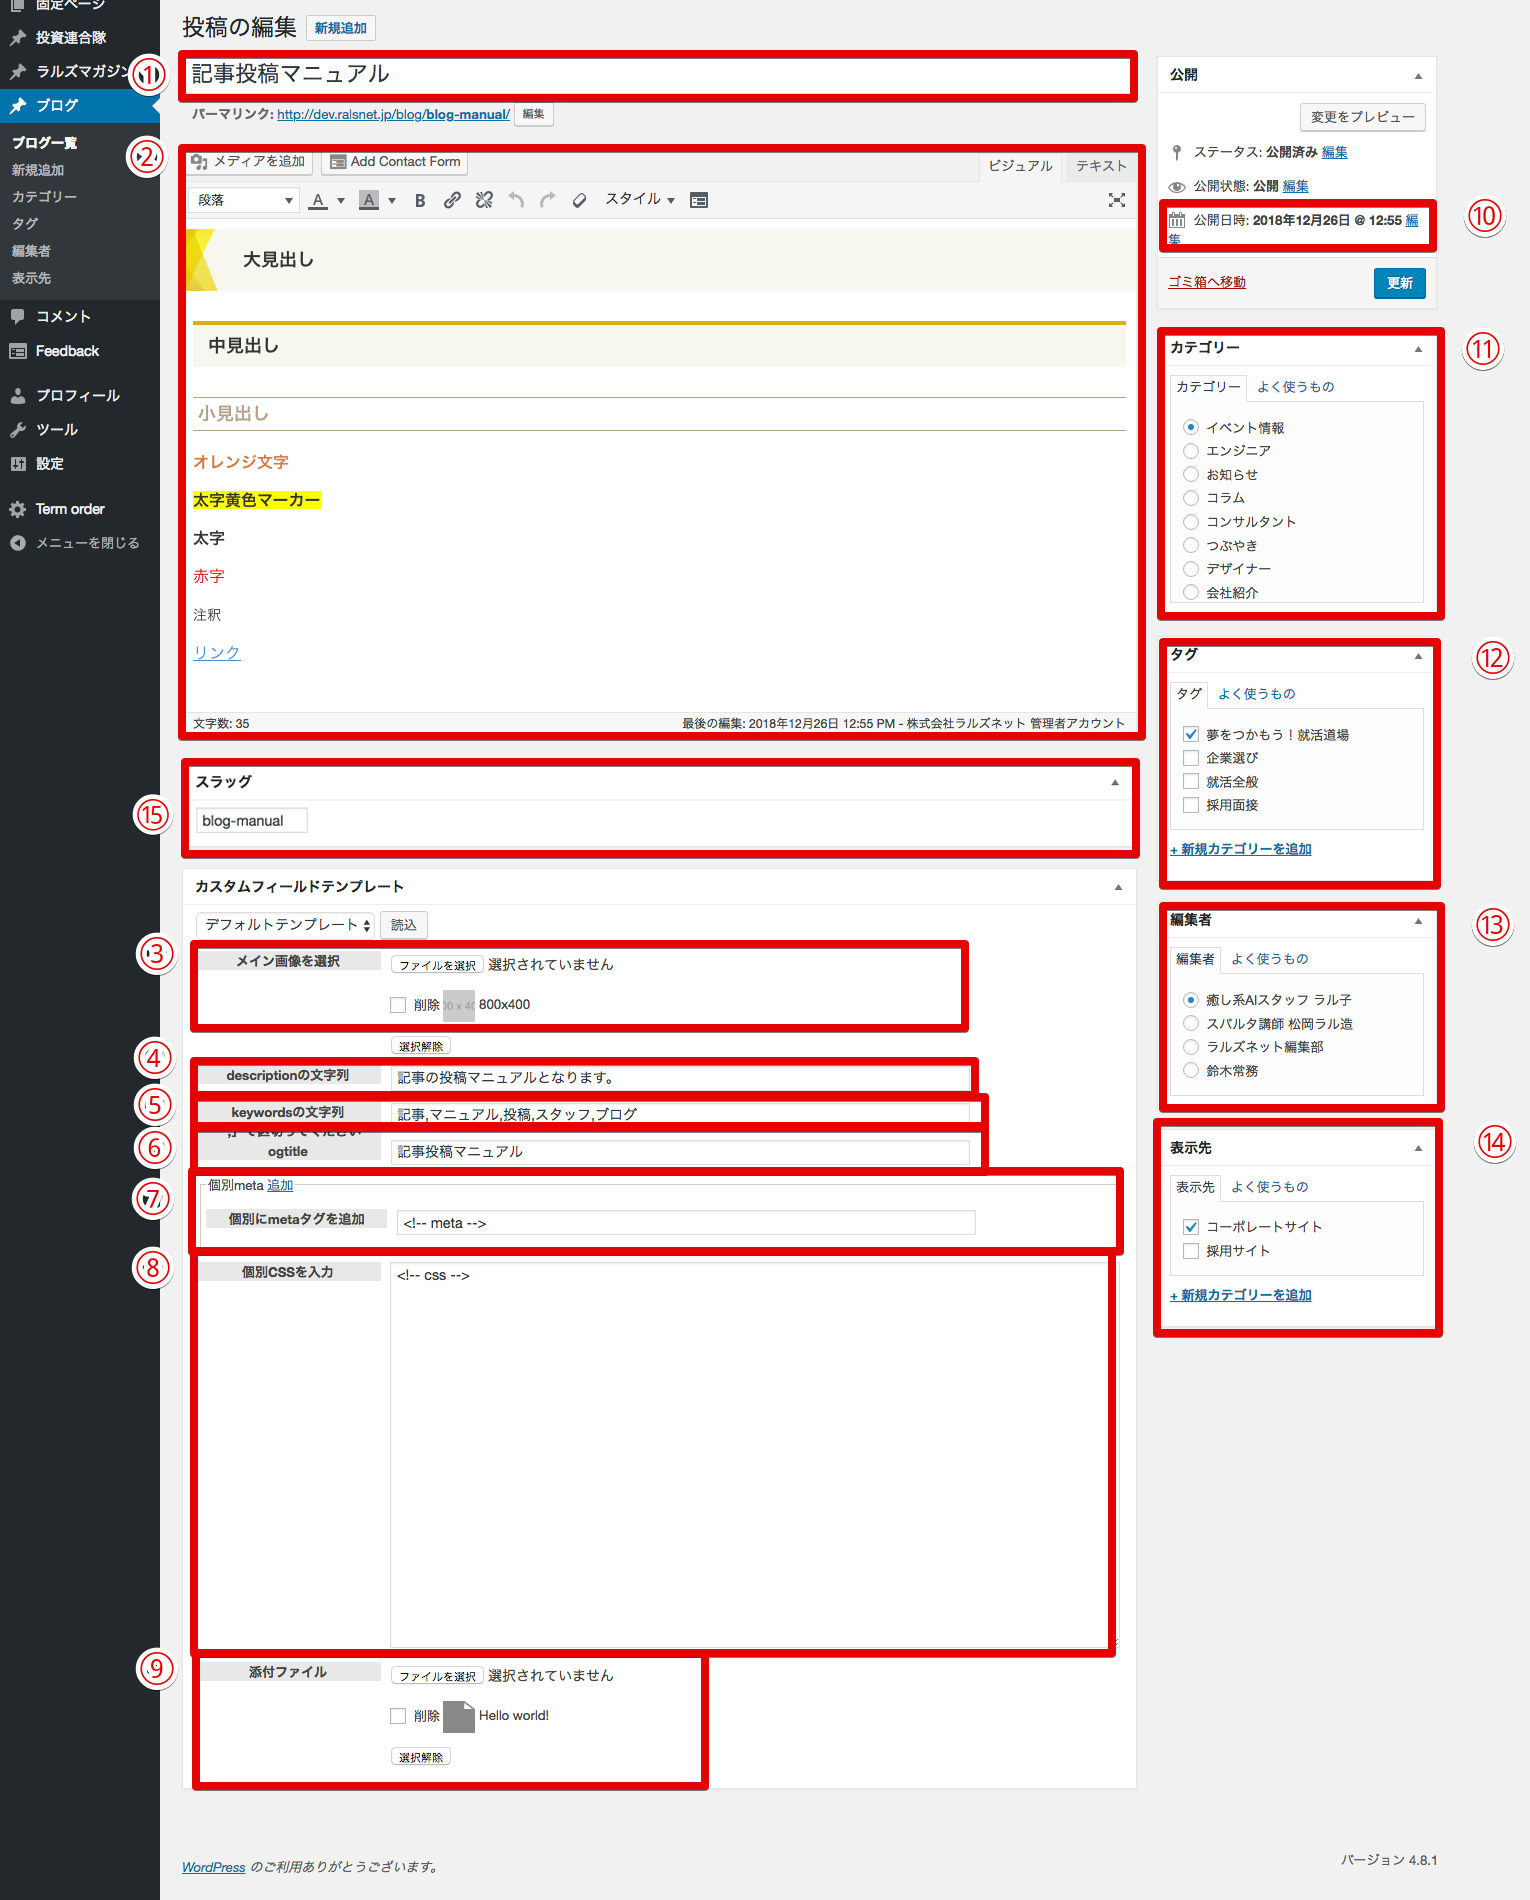
Task: Toggle bold formatting in the editor toolbar
Action: tap(420, 201)
